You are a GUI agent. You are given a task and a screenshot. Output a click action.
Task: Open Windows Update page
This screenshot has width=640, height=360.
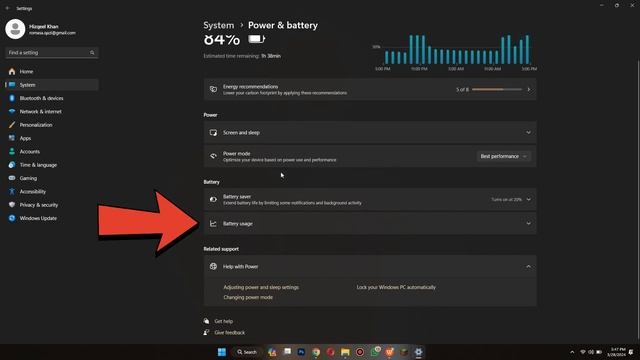(x=38, y=218)
